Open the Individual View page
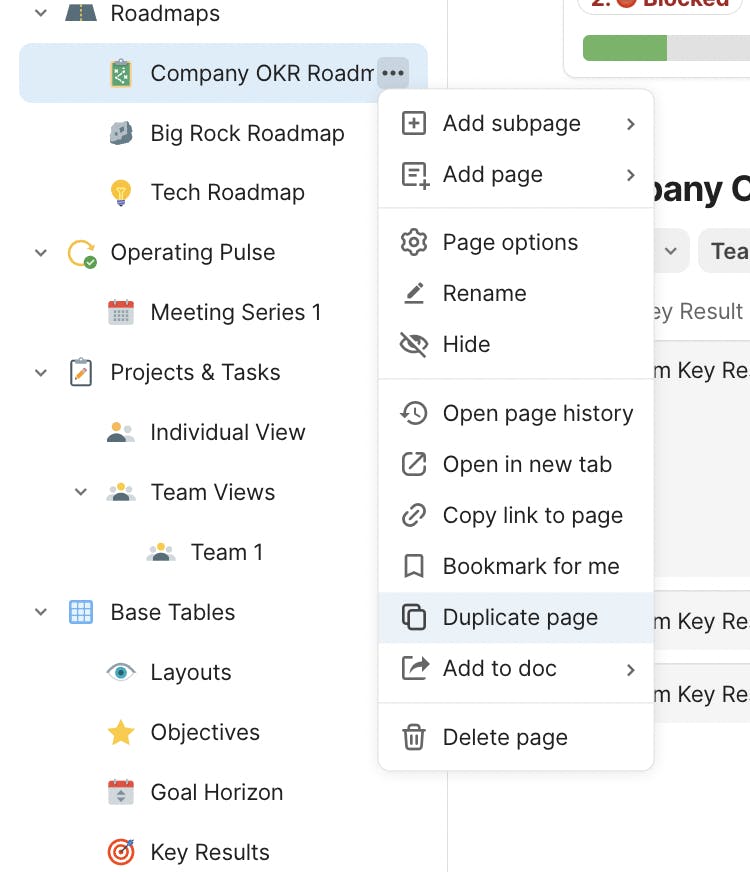The image size is (750, 872). coord(227,433)
